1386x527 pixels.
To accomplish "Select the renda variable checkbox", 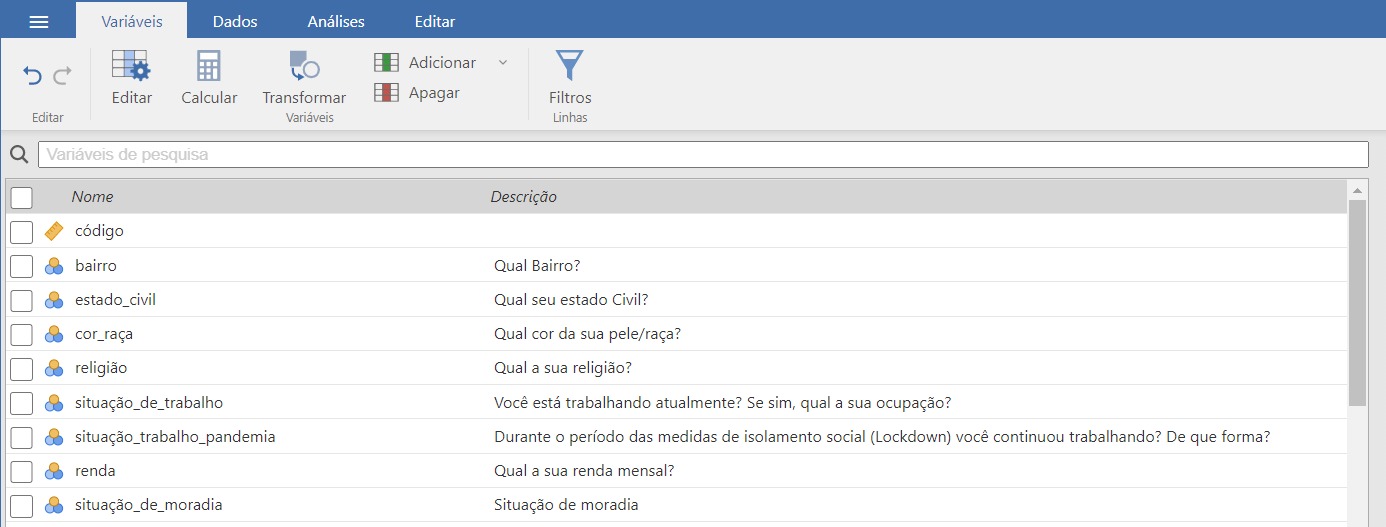I will click(22, 471).
